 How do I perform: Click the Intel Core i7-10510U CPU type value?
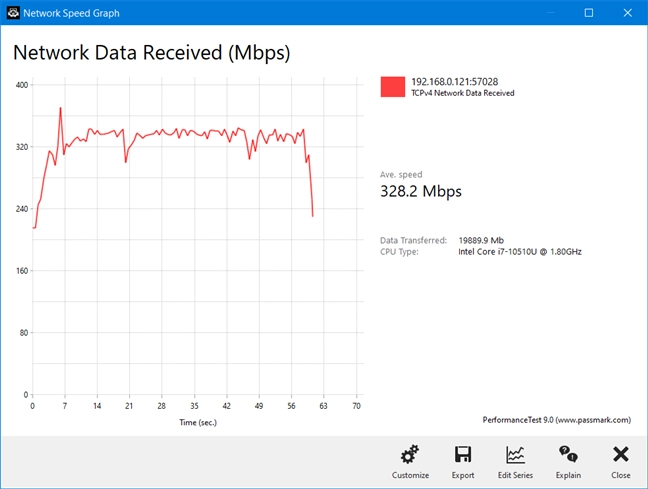[520, 252]
